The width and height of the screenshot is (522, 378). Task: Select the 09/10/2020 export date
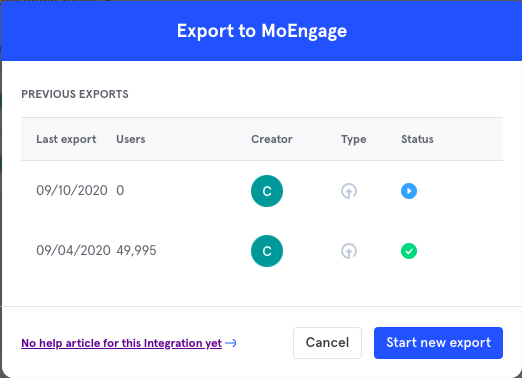click(72, 191)
